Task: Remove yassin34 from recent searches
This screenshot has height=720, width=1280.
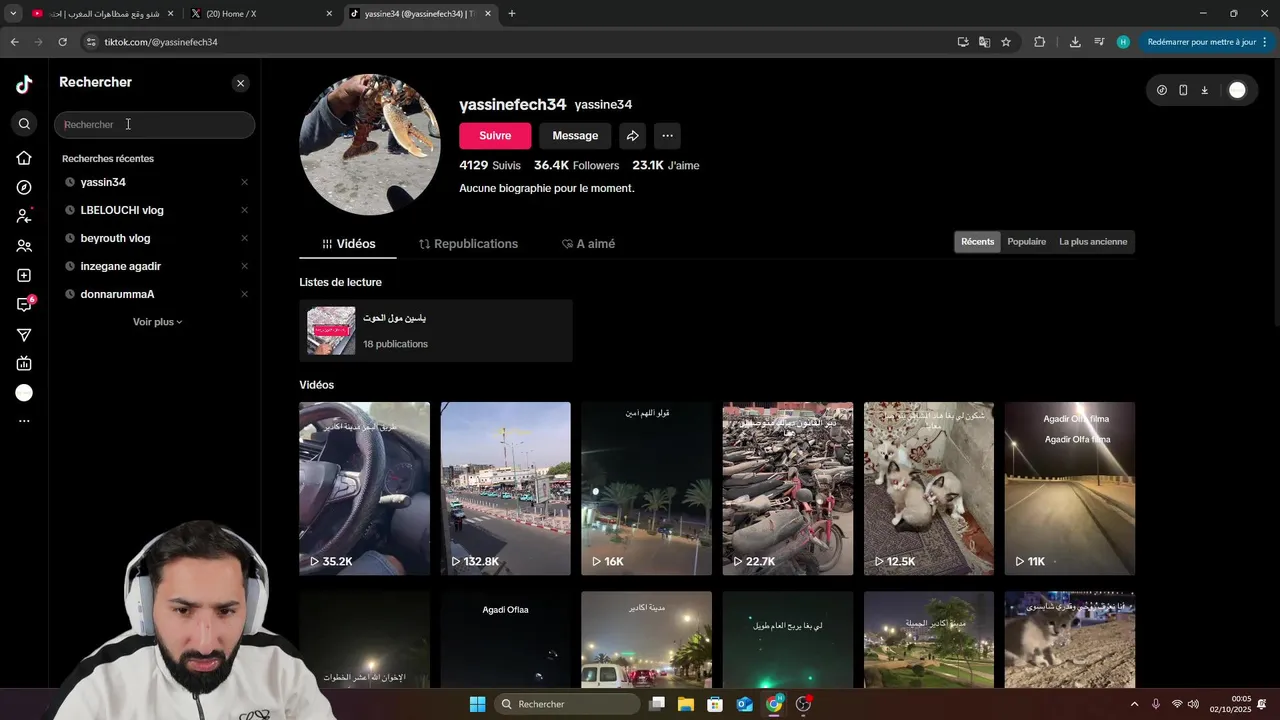Action: 244,182
